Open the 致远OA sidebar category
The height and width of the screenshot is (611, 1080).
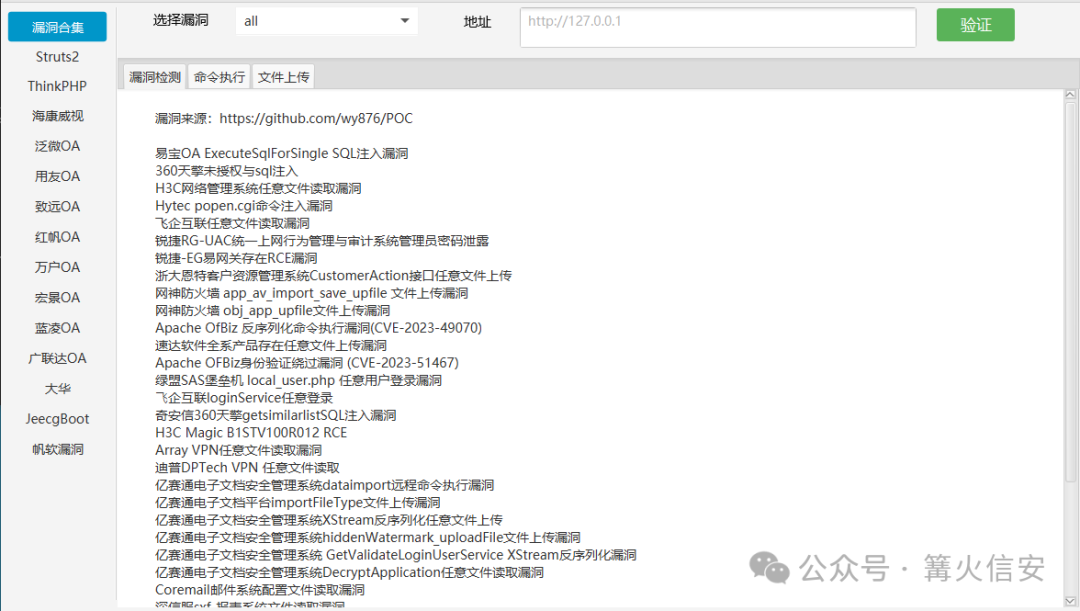[x=57, y=207]
